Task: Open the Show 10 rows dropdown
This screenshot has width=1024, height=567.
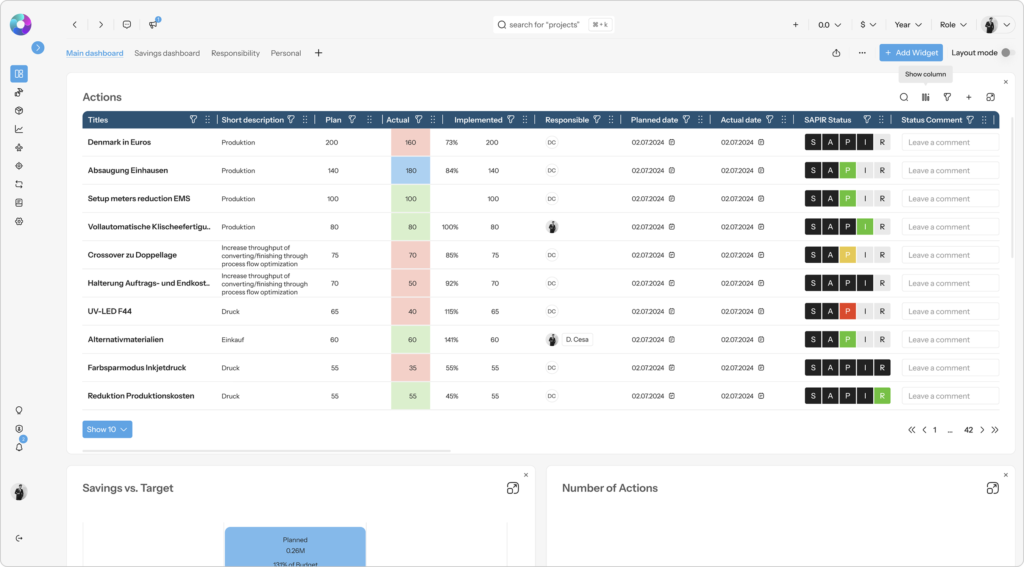Action: [x=107, y=429]
